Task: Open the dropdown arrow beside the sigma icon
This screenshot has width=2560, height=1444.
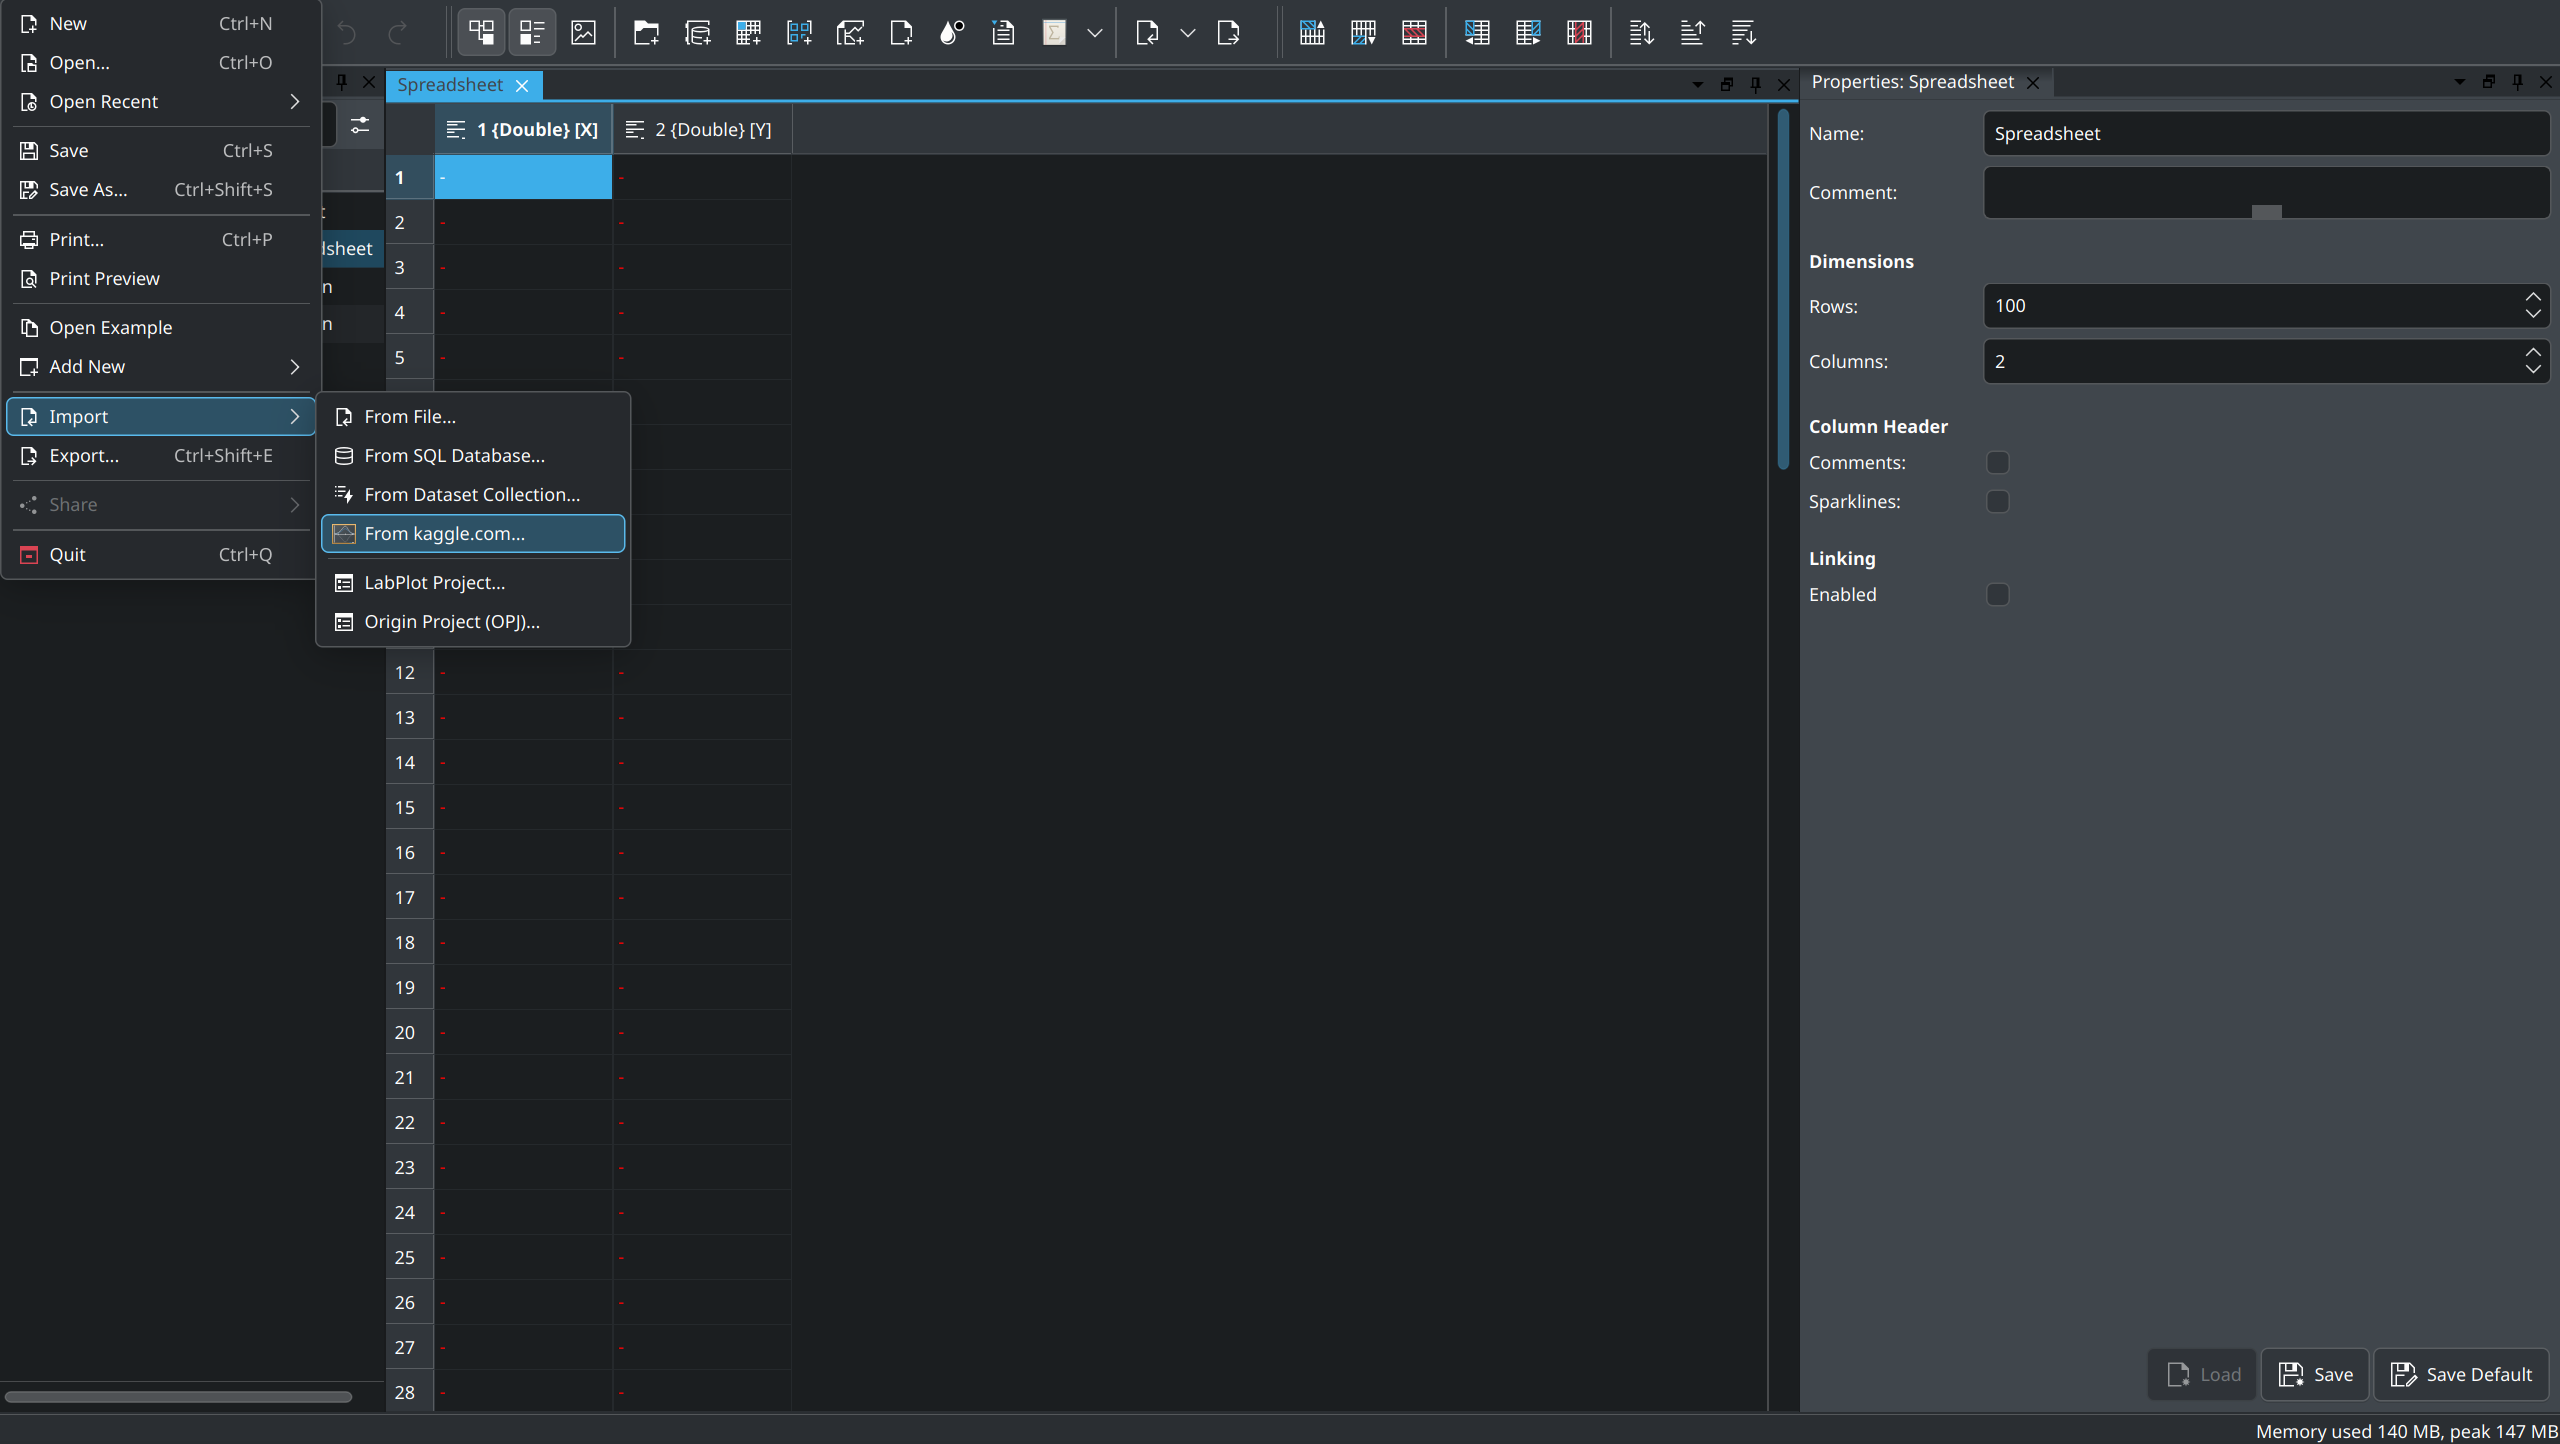Action: point(1095,33)
